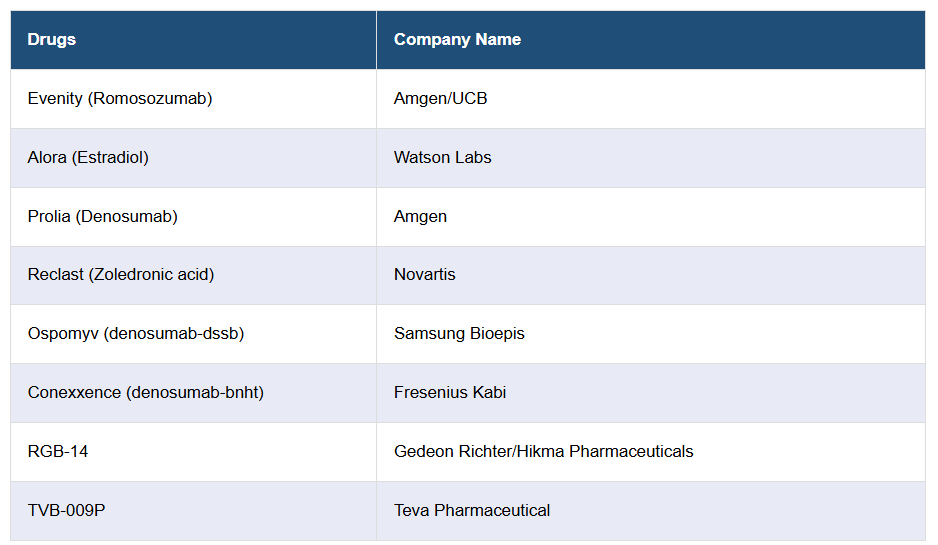Select the TVB-009P drug cell
The image size is (938, 545).
click(66, 511)
